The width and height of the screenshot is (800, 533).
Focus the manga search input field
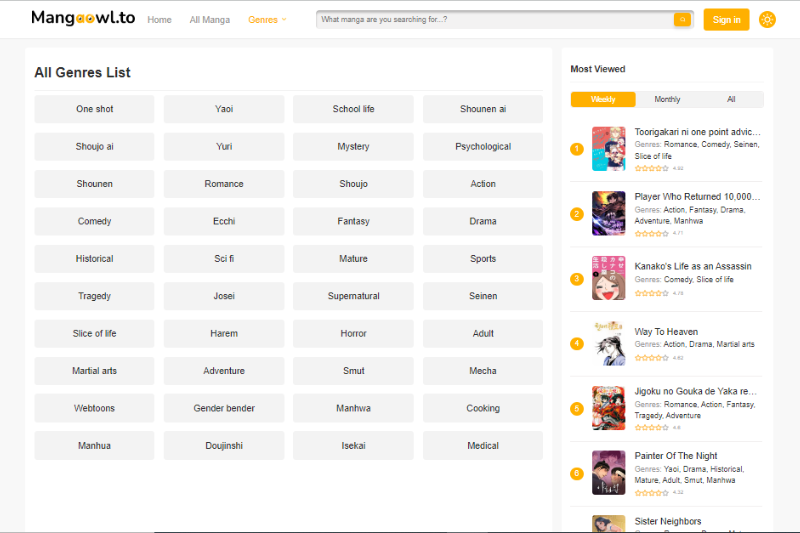(x=494, y=19)
